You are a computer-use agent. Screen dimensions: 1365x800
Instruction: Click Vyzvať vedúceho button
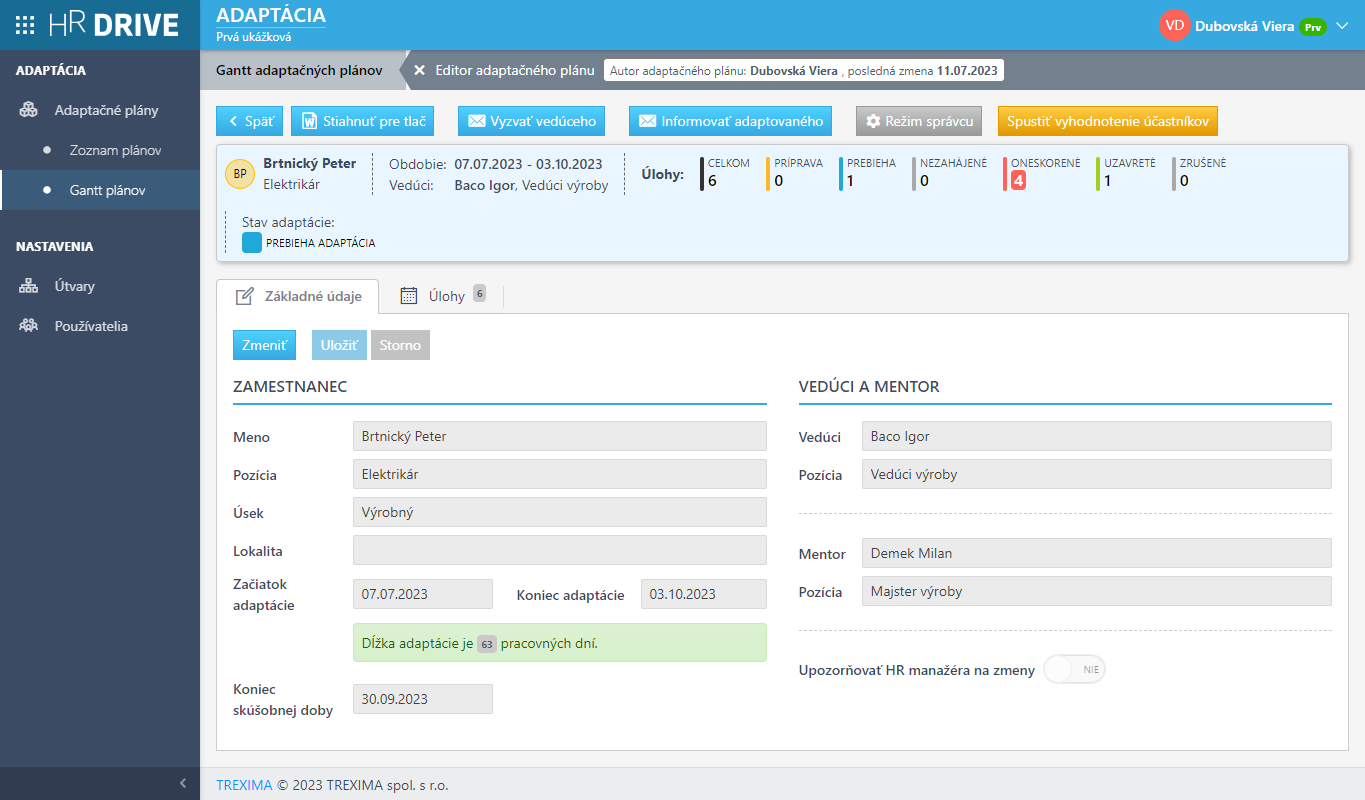pyautogui.click(x=533, y=121)
